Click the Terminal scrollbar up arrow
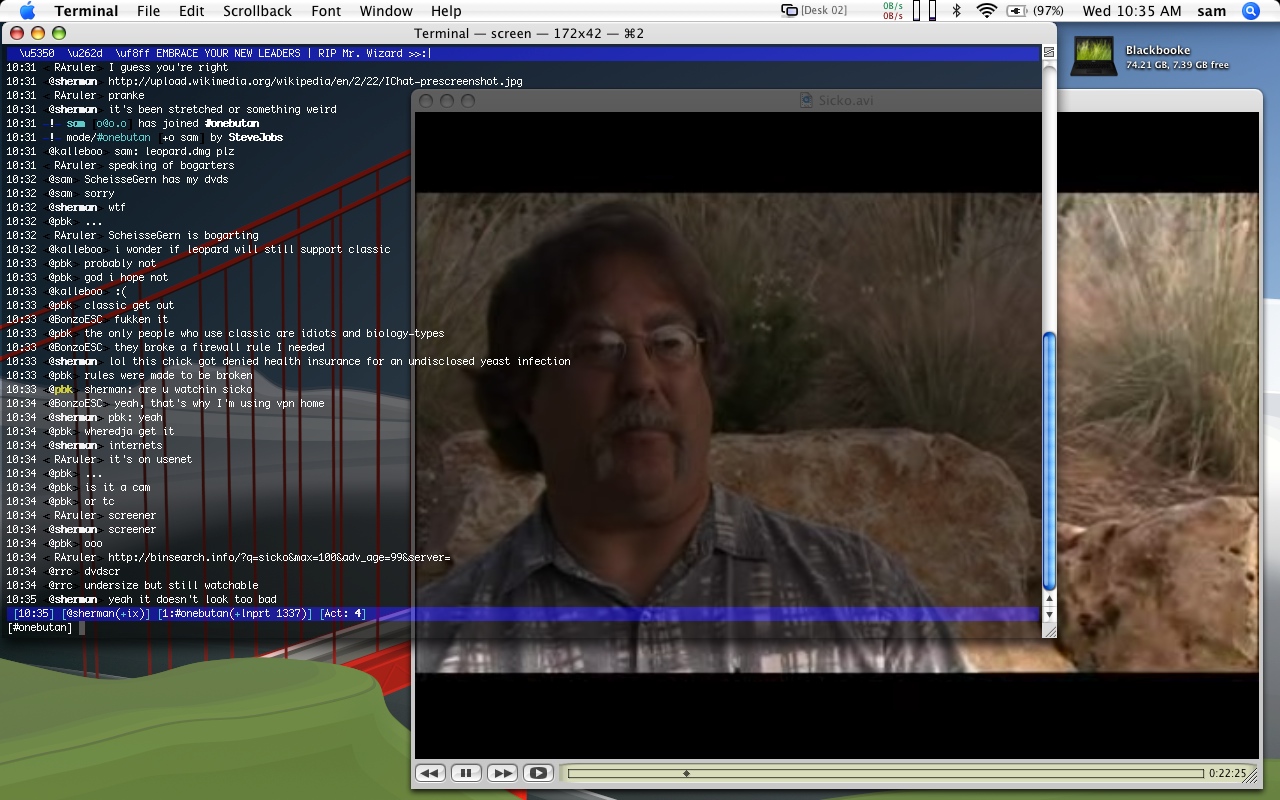The width and height of the screenshot is (1280, 800). (x=1049, y=600)
